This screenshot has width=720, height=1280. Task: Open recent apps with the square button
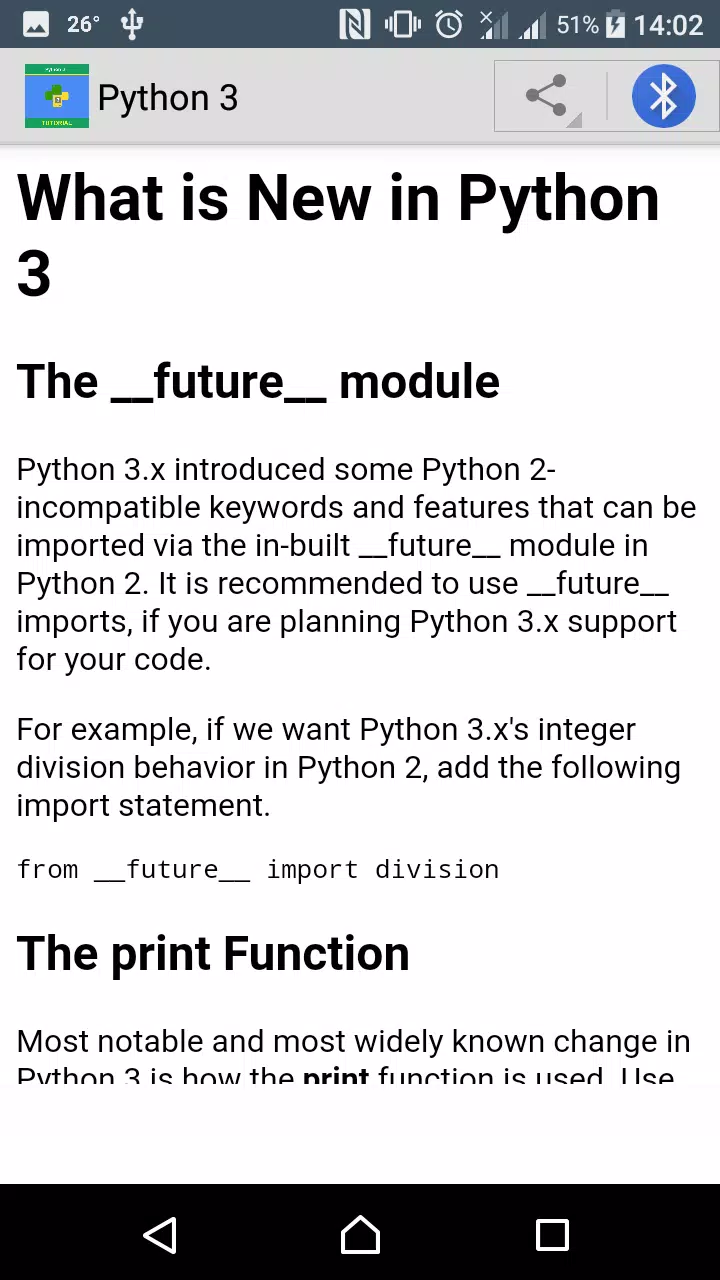tap(552, 1236)
